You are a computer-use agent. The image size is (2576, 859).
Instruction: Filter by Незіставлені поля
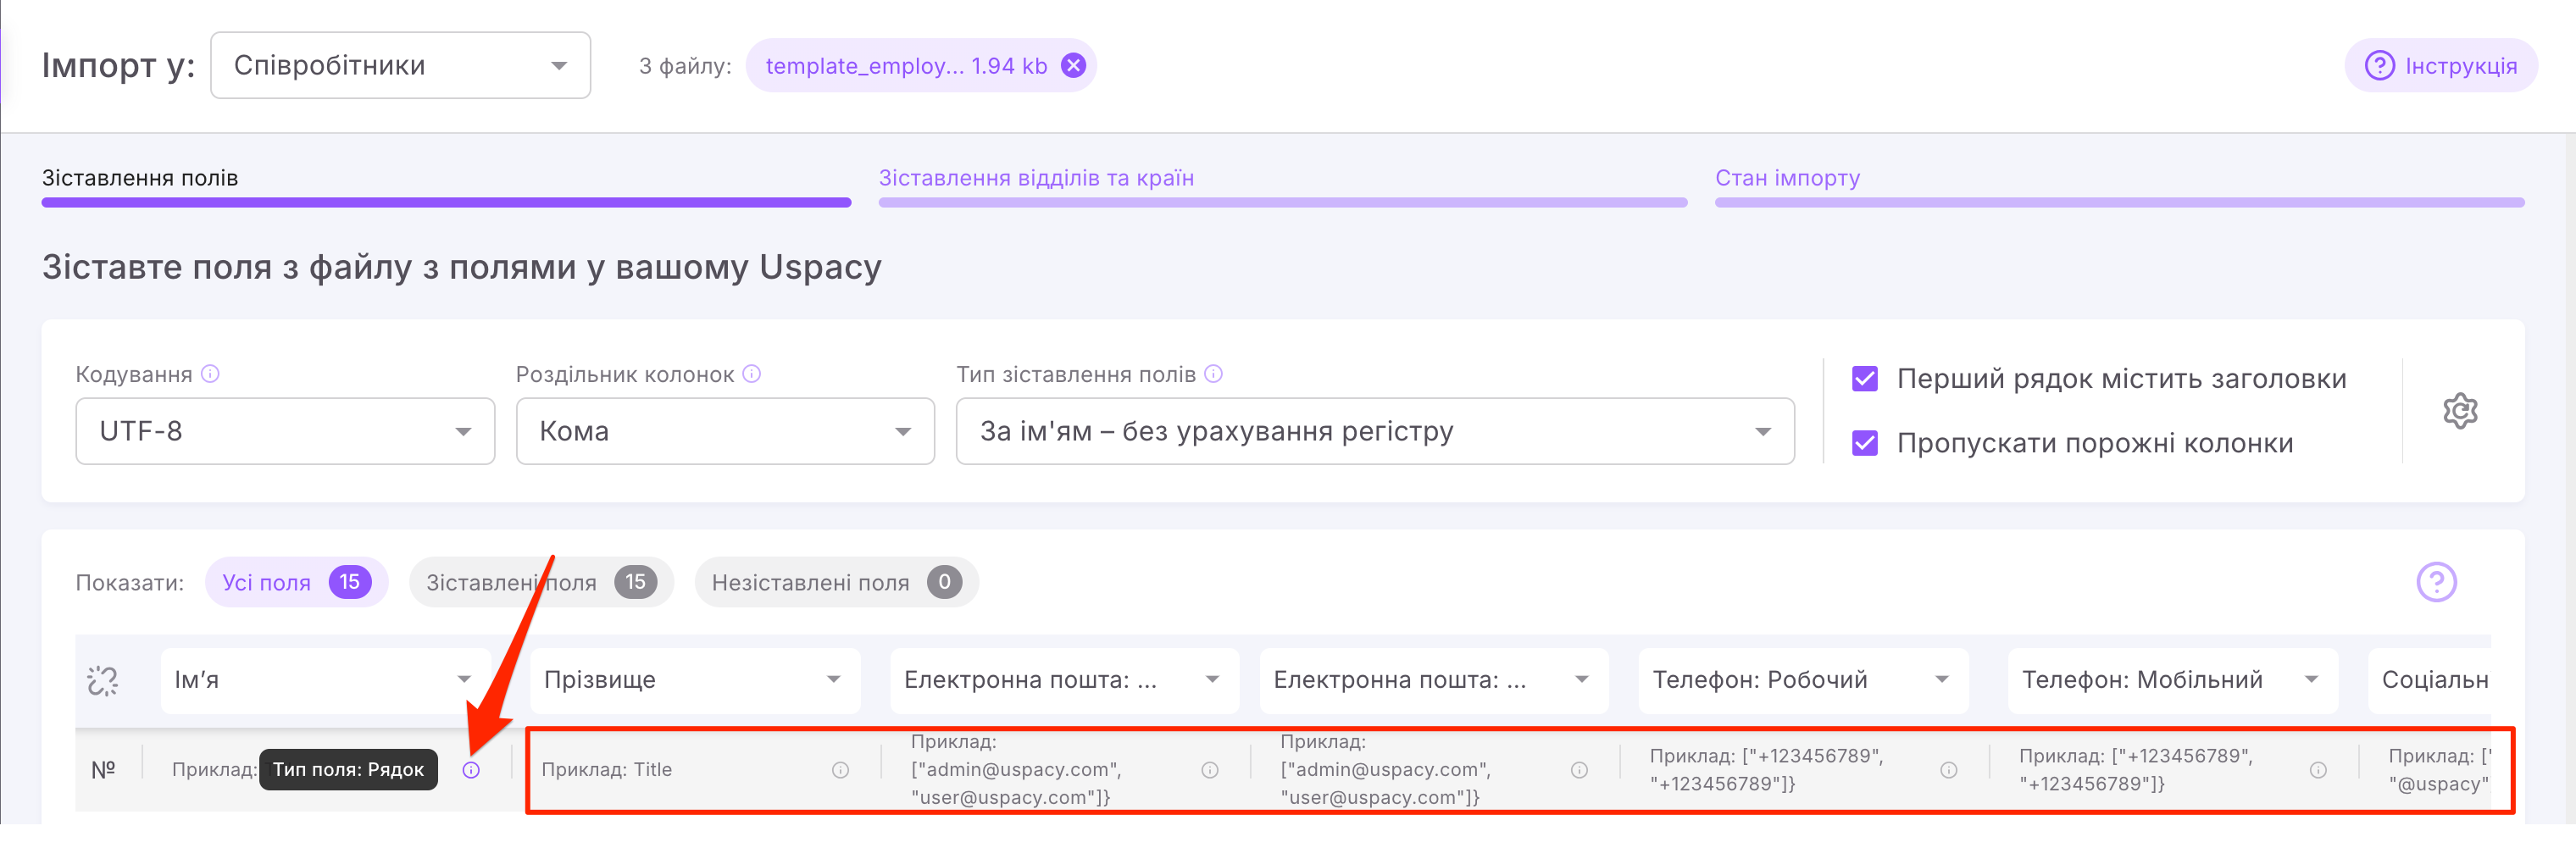(835, 583)
